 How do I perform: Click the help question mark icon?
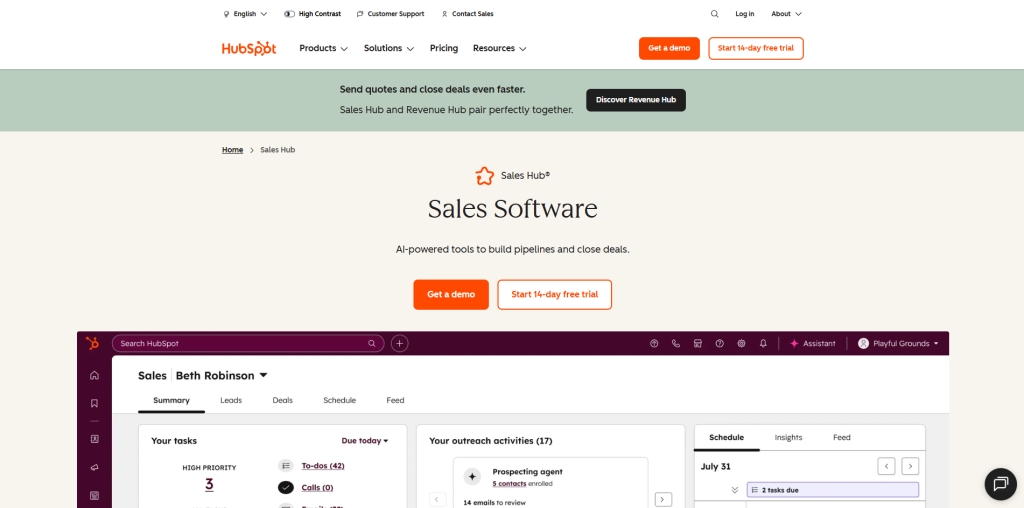pos(720,343)
